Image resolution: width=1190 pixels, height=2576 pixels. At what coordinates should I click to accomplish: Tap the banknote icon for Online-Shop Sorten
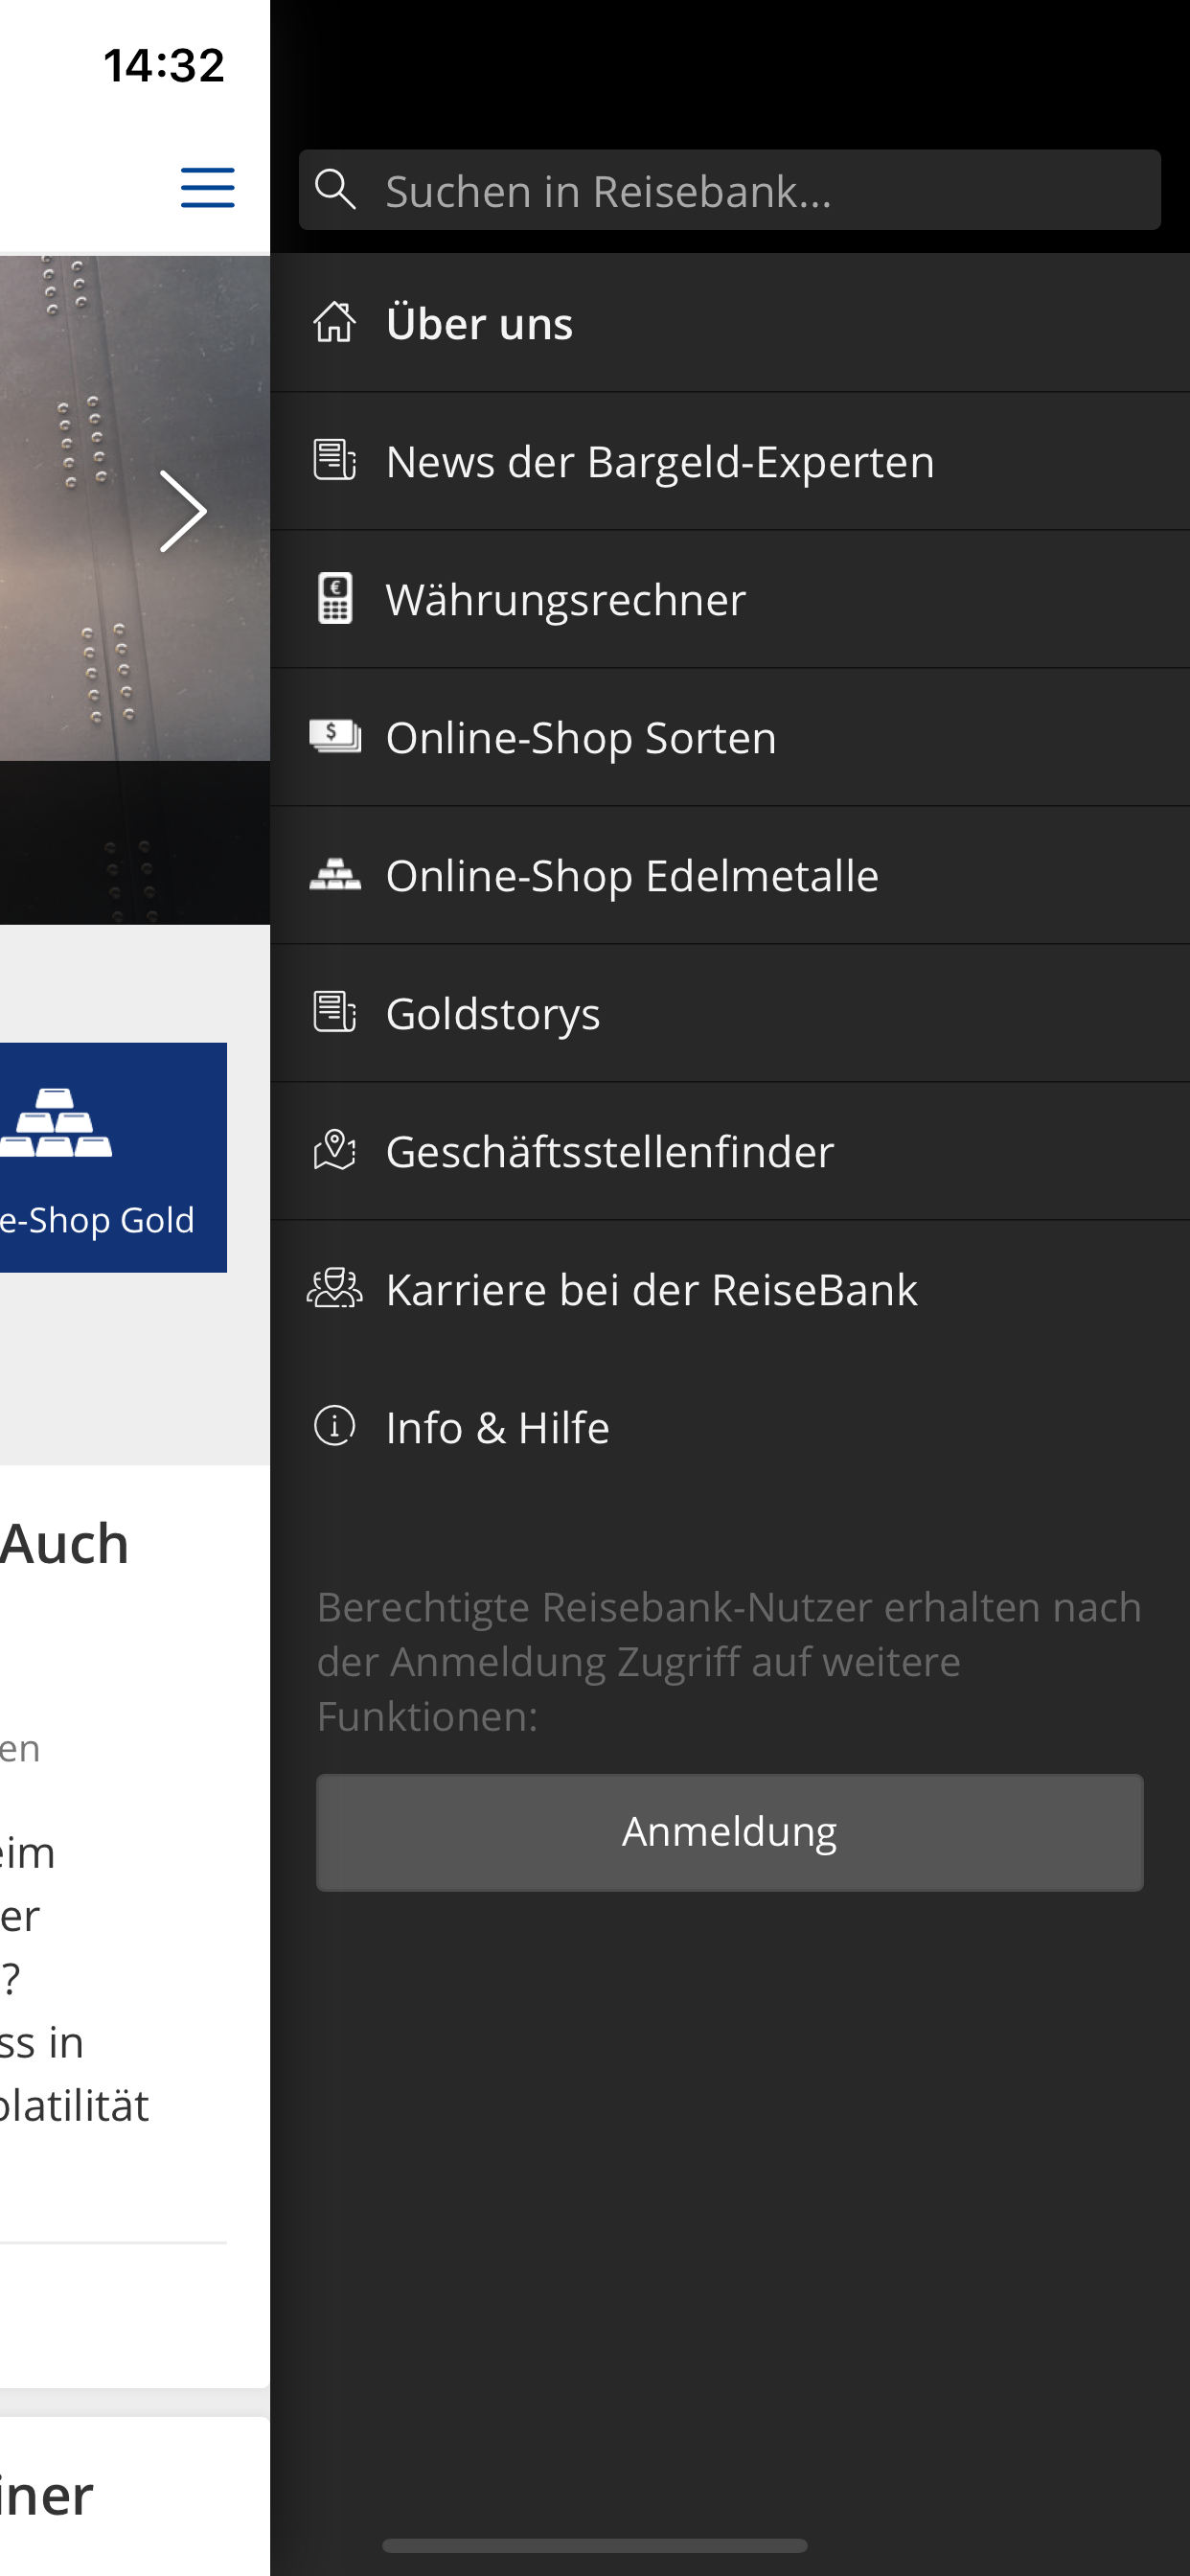(334, 736)
